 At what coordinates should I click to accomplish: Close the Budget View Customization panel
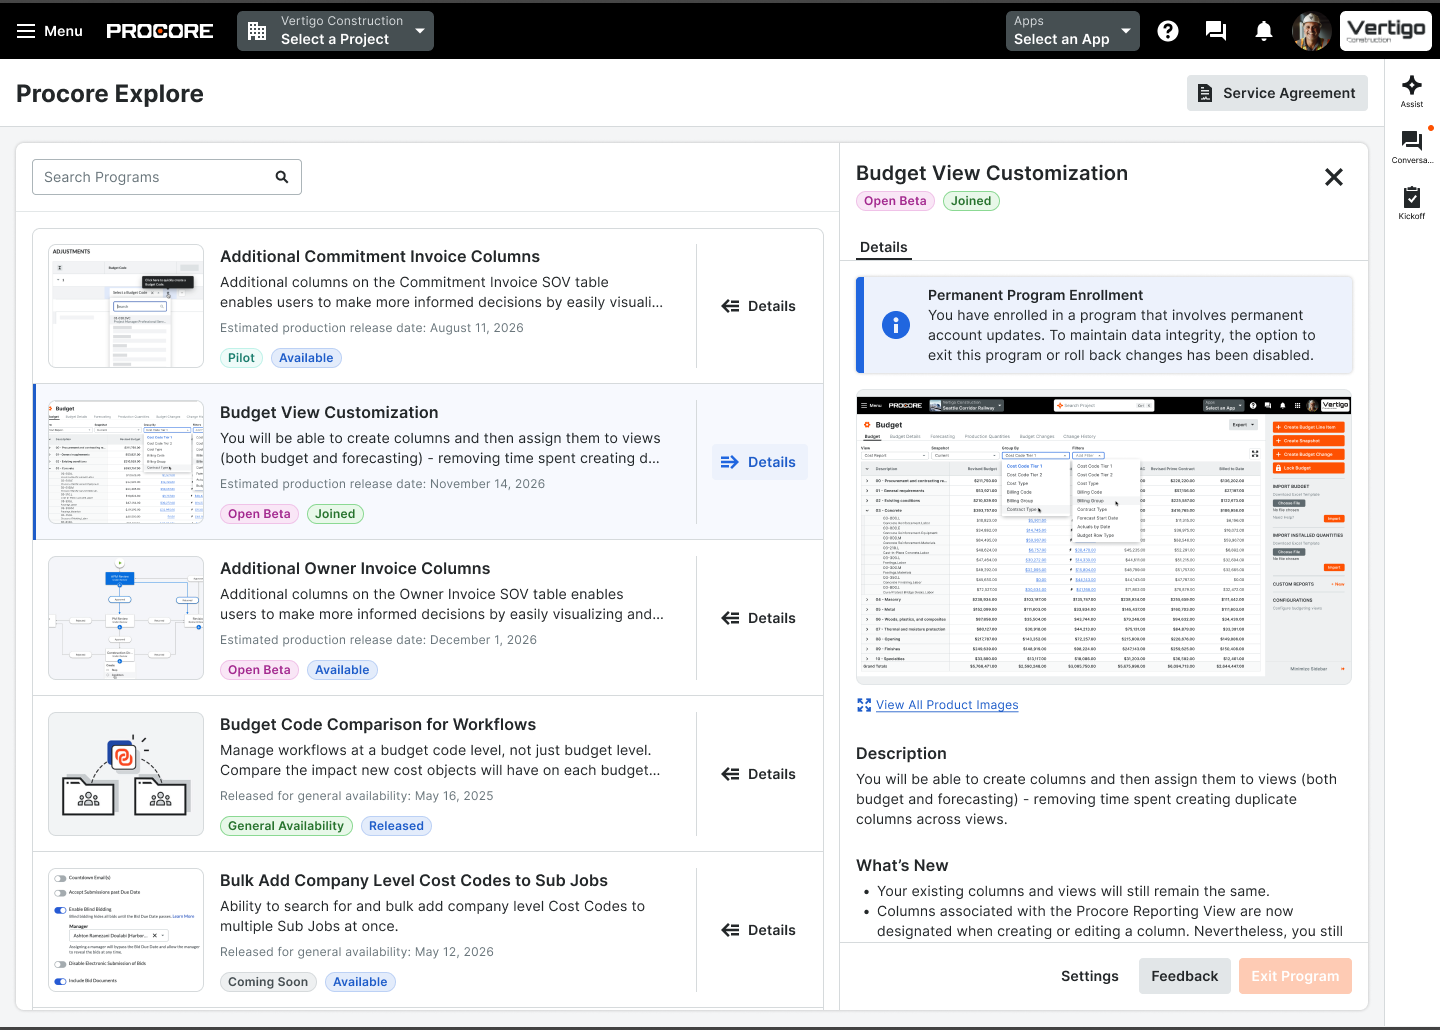(x=1334, y=177)
